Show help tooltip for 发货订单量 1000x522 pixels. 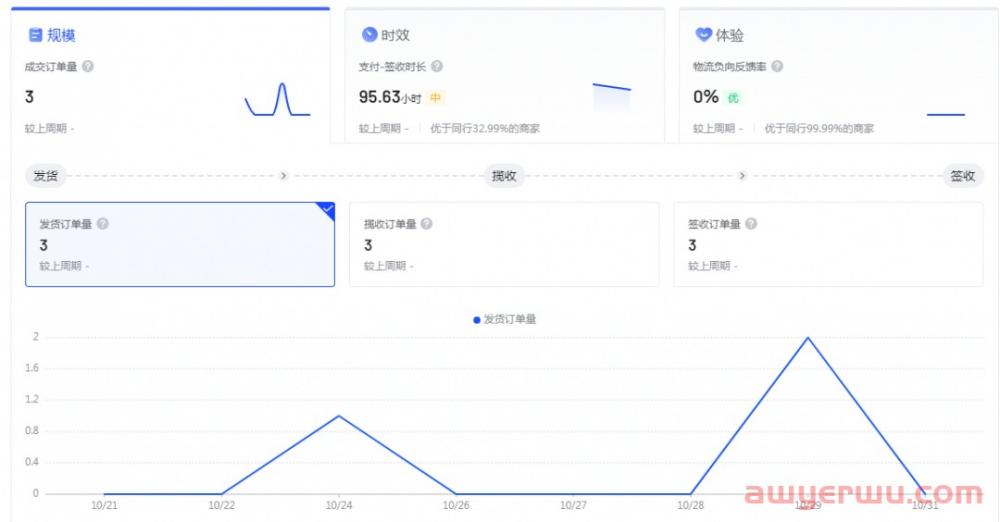pyautogui.click(x=103, y=224)
